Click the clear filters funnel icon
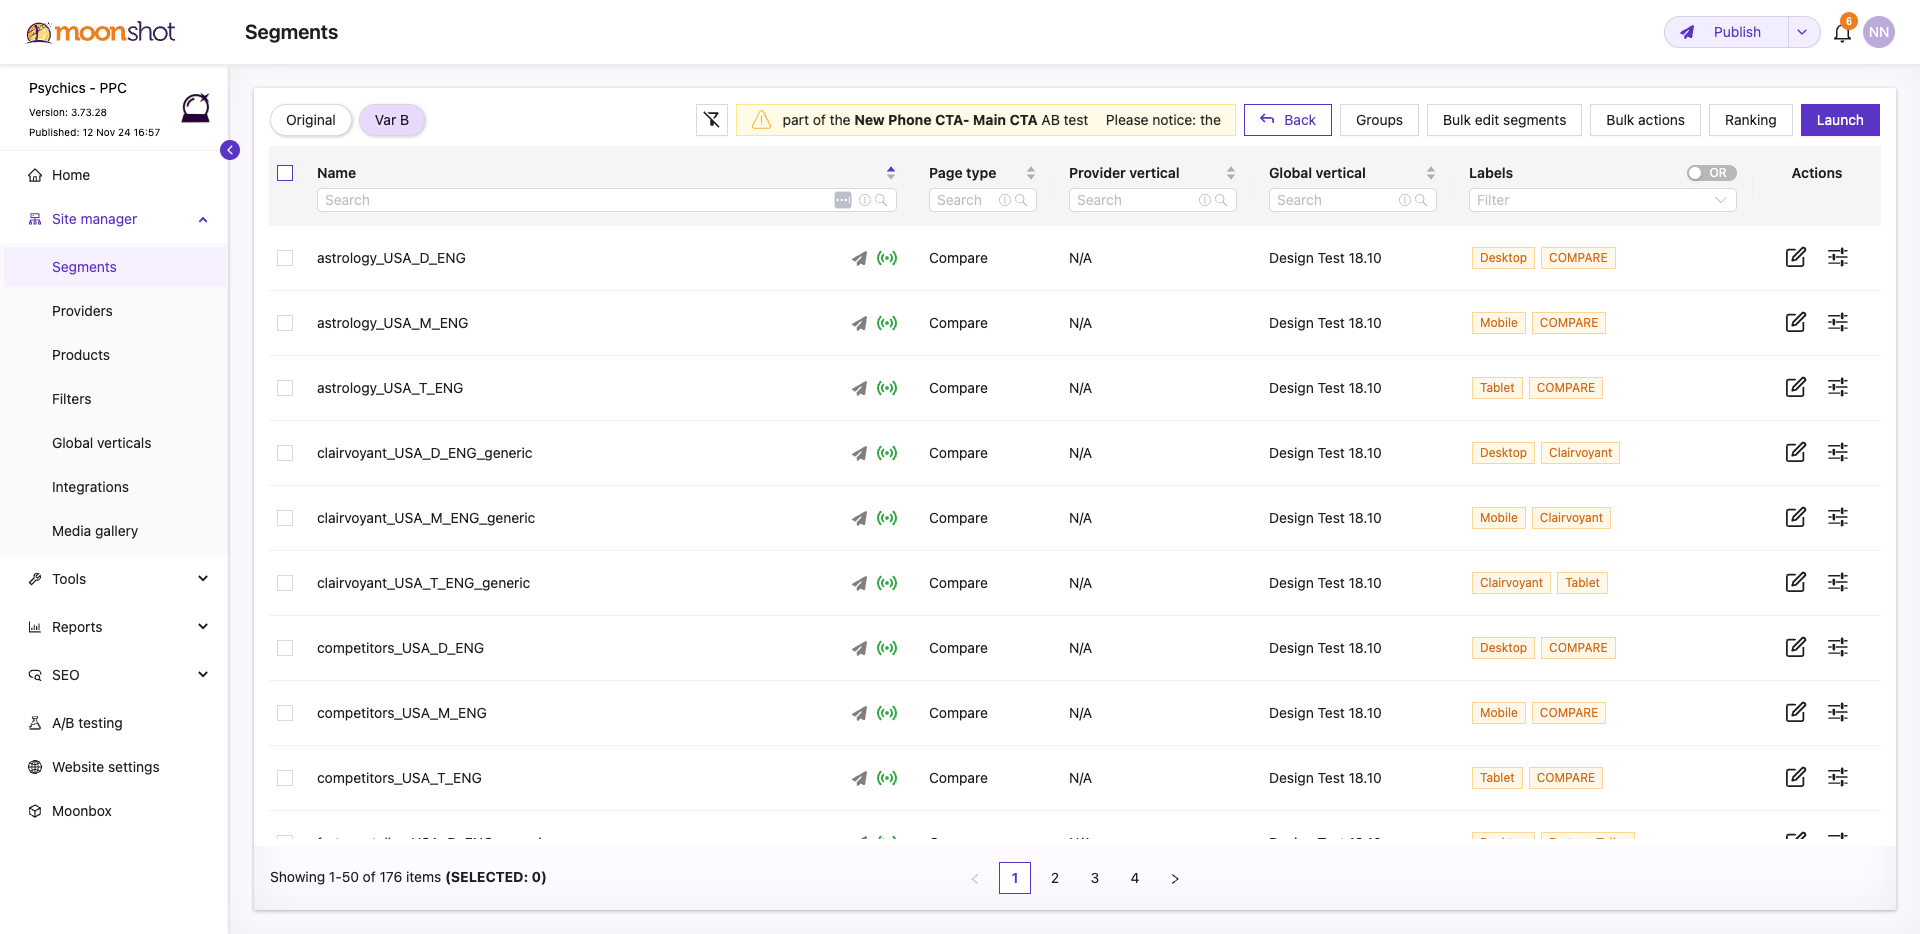Screen dimensions: 1920x934 (x=712, y=120)
